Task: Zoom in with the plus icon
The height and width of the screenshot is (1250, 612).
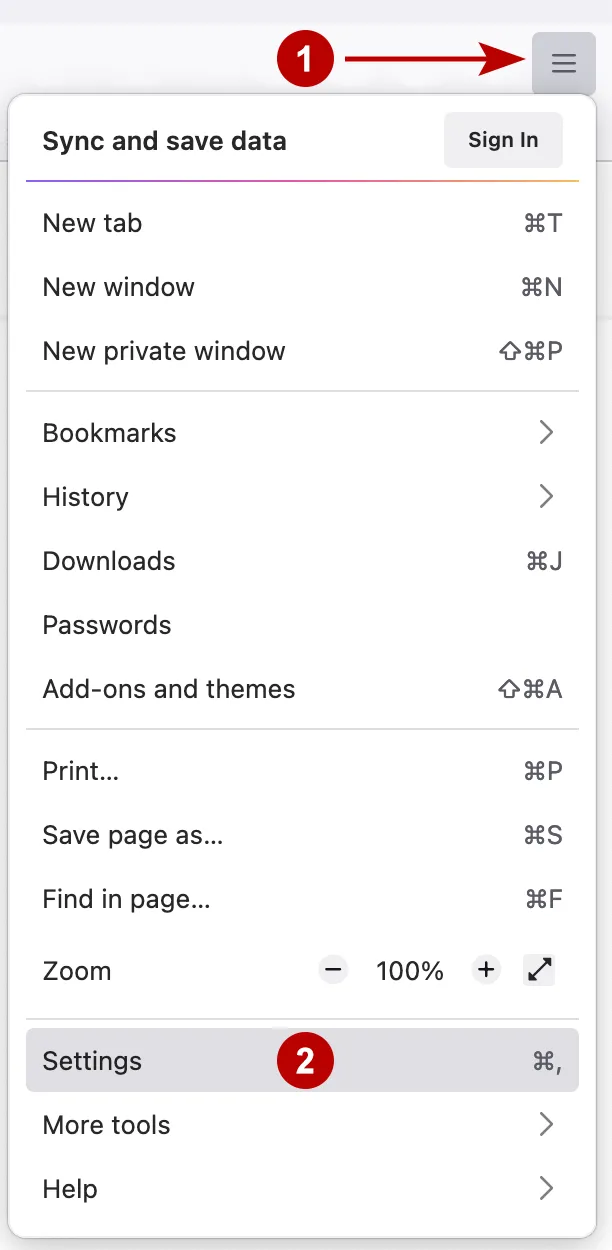Action: tap(485, 969)
